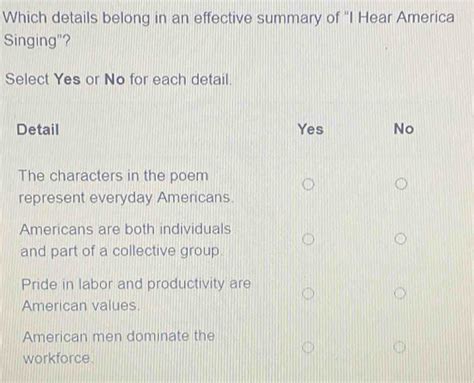Click the 'American men dominate the workforce' text

coord(119,347)
